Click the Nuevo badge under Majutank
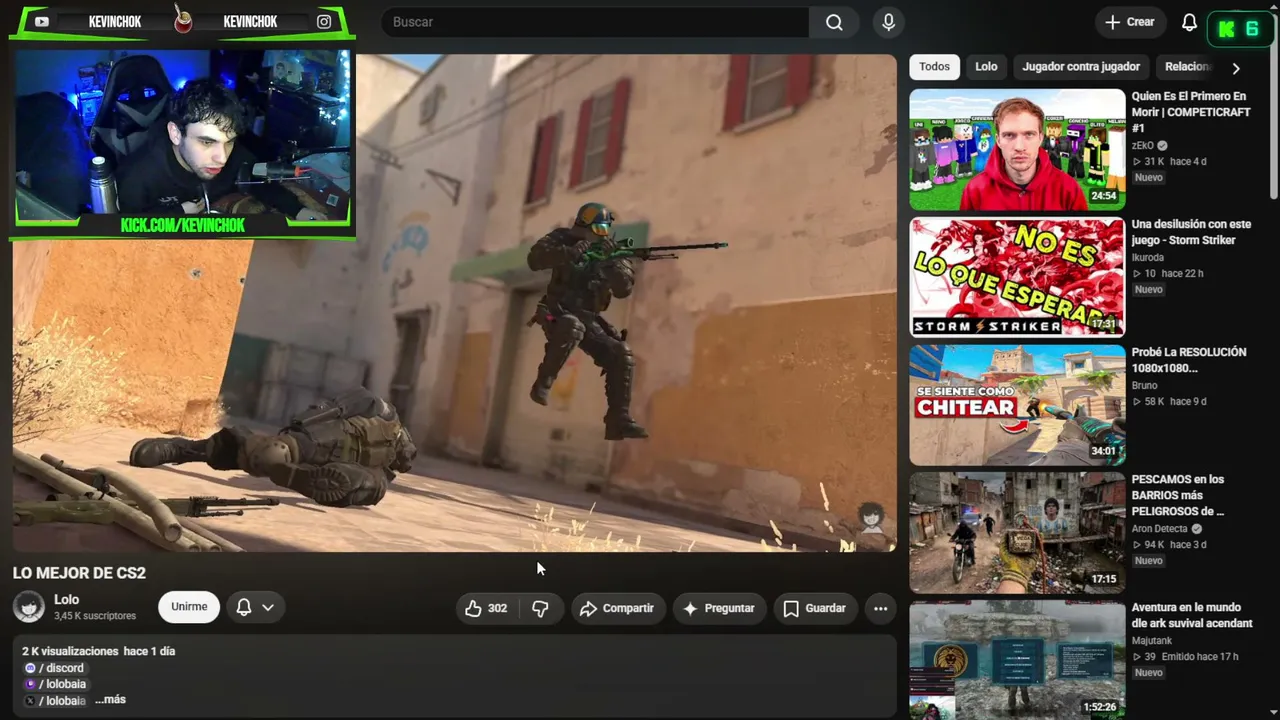The image size is (1280, 720). (x=1149, y=673)
